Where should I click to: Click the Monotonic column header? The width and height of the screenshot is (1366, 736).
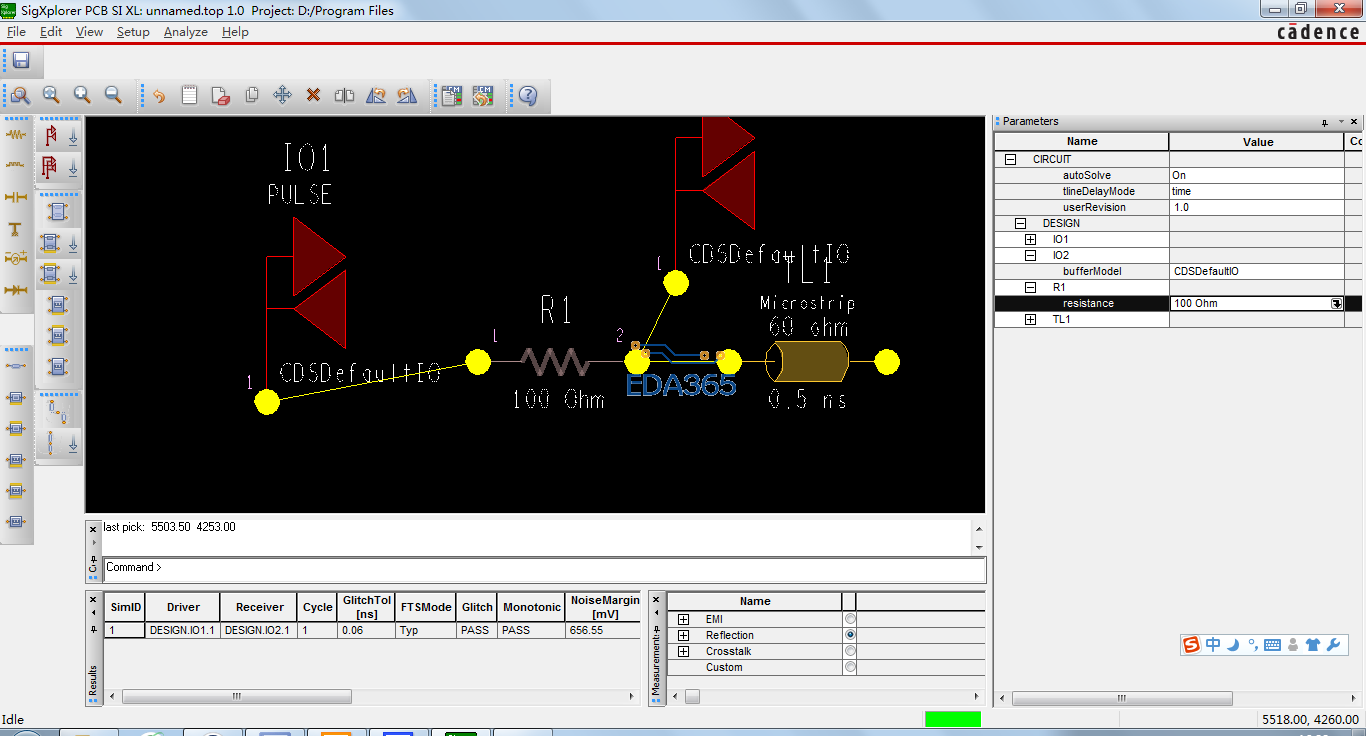pyautogui.click(x=531, y=607)
